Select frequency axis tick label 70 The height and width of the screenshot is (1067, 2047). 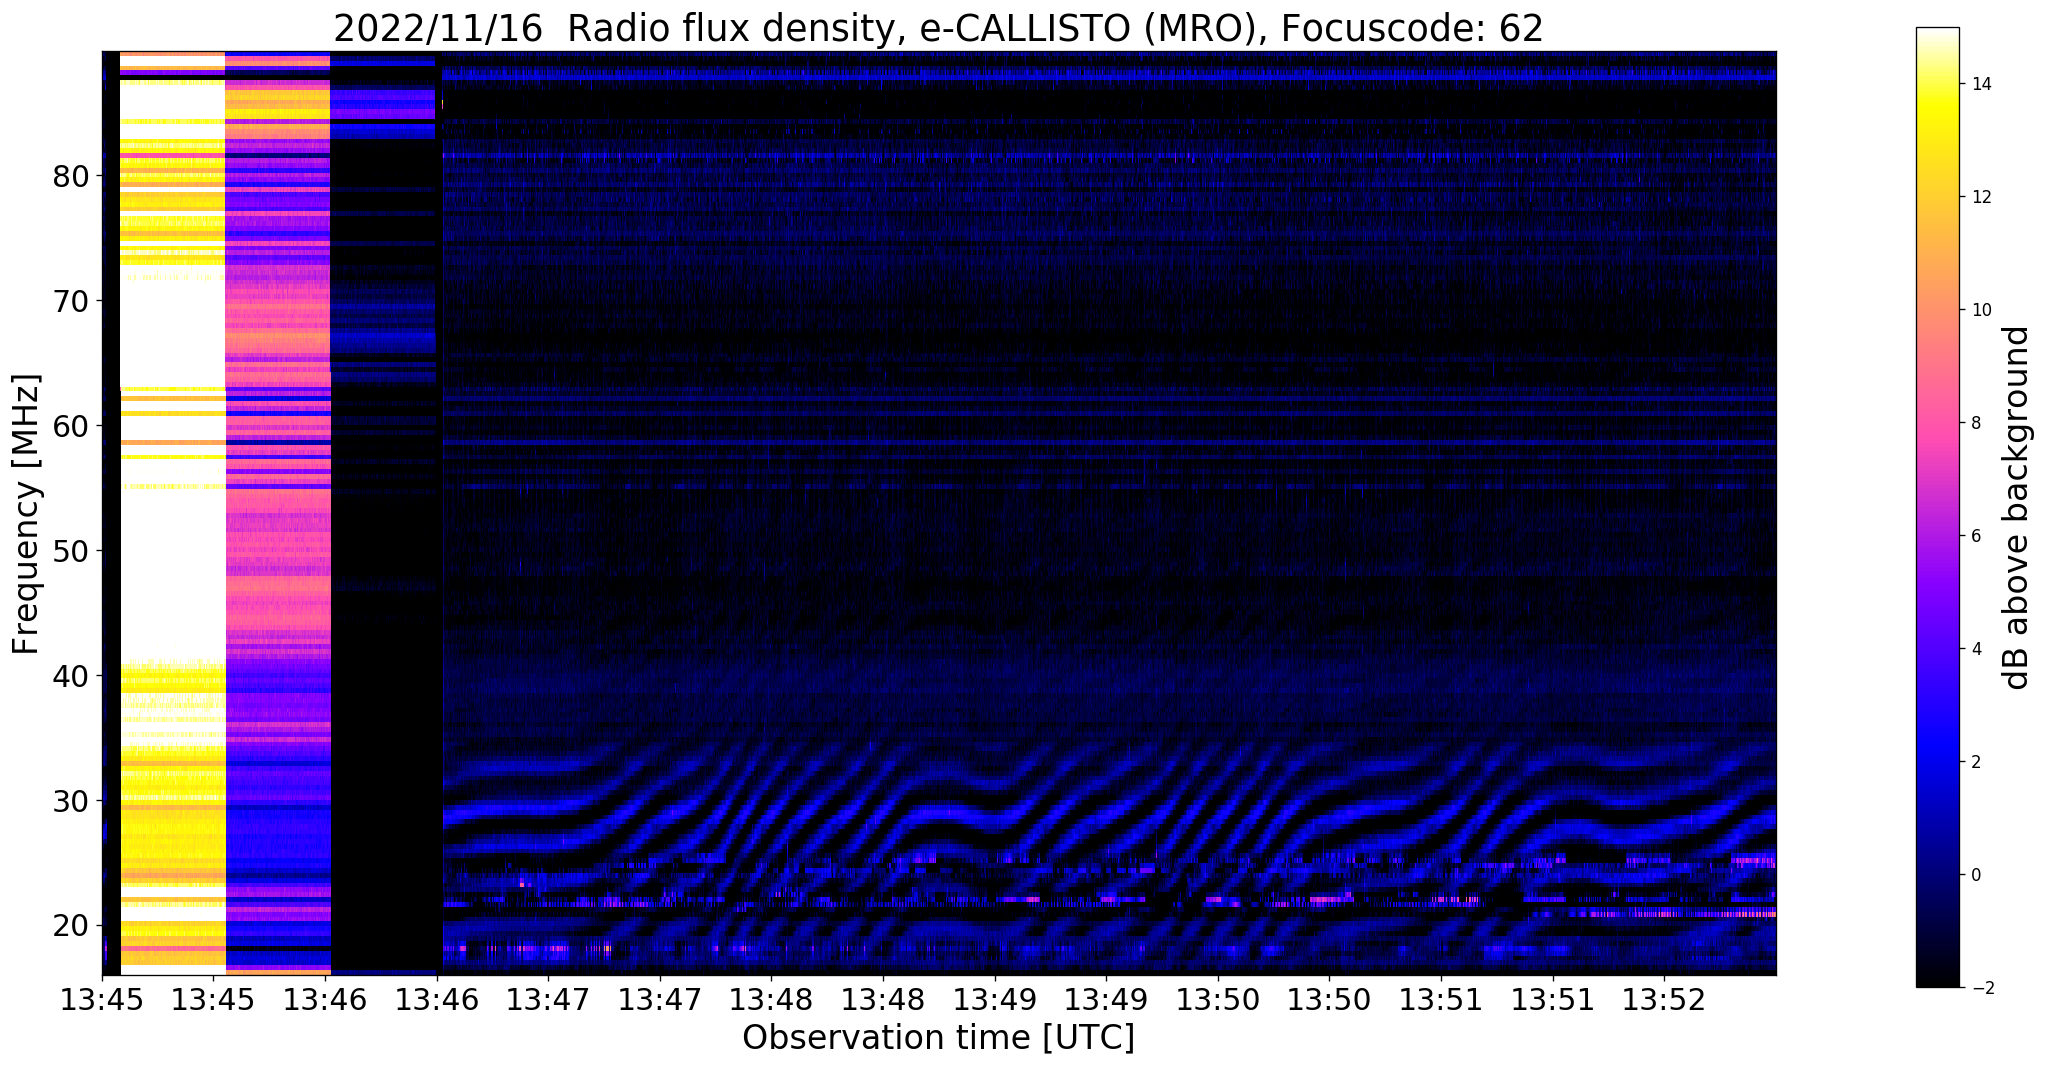(71, 301)
